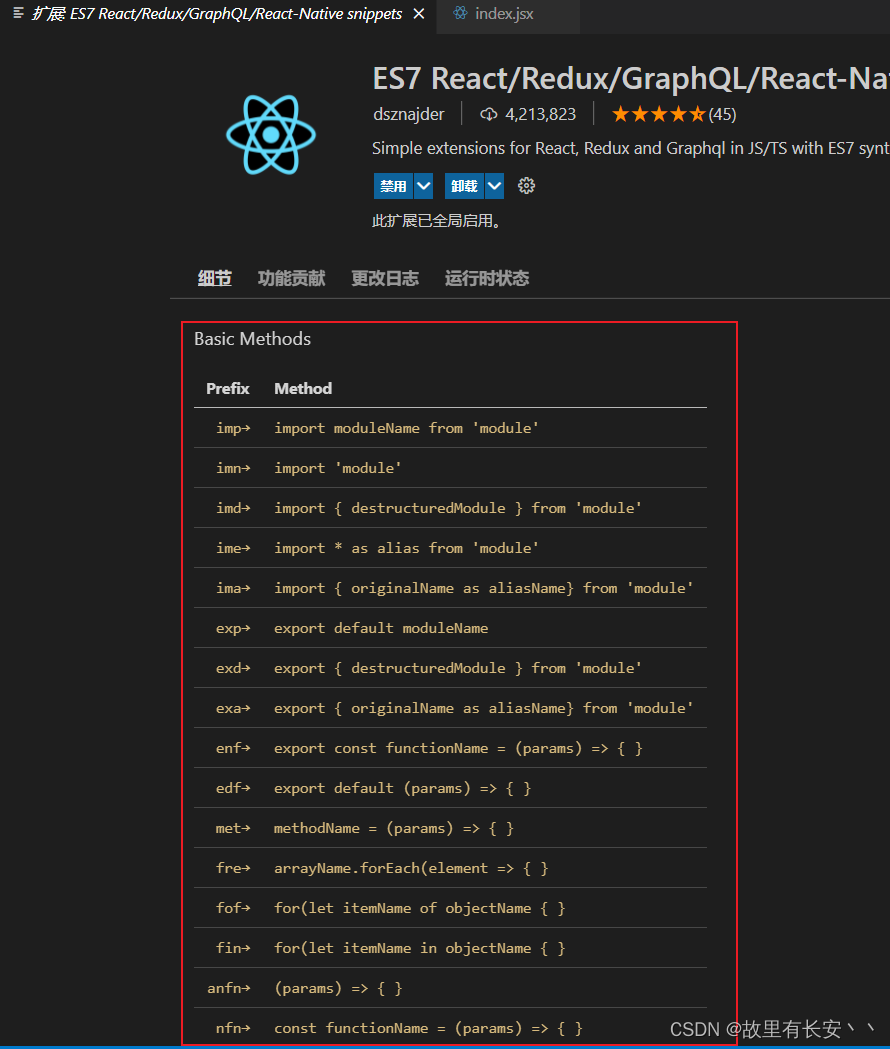Screen dimensions: 890x1049
Task: Click the 'Method' column header
Action: point(303,389)
